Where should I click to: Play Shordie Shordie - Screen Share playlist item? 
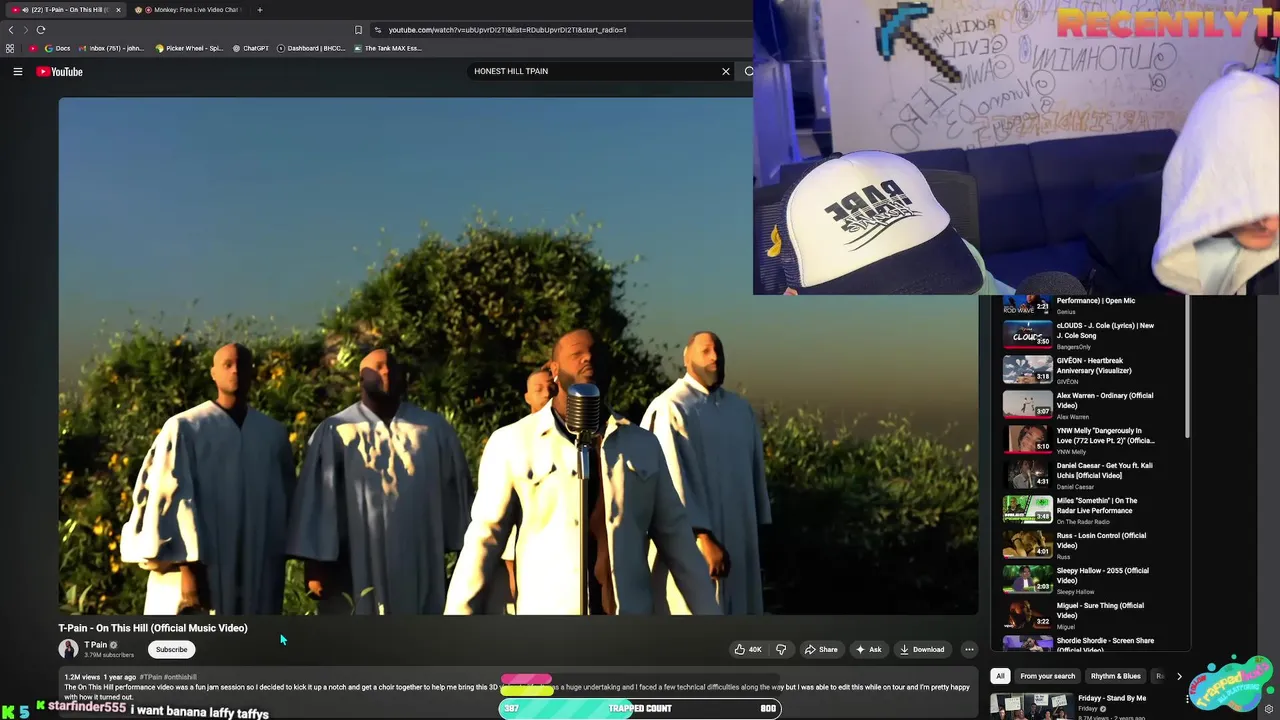pos(1080,643)
